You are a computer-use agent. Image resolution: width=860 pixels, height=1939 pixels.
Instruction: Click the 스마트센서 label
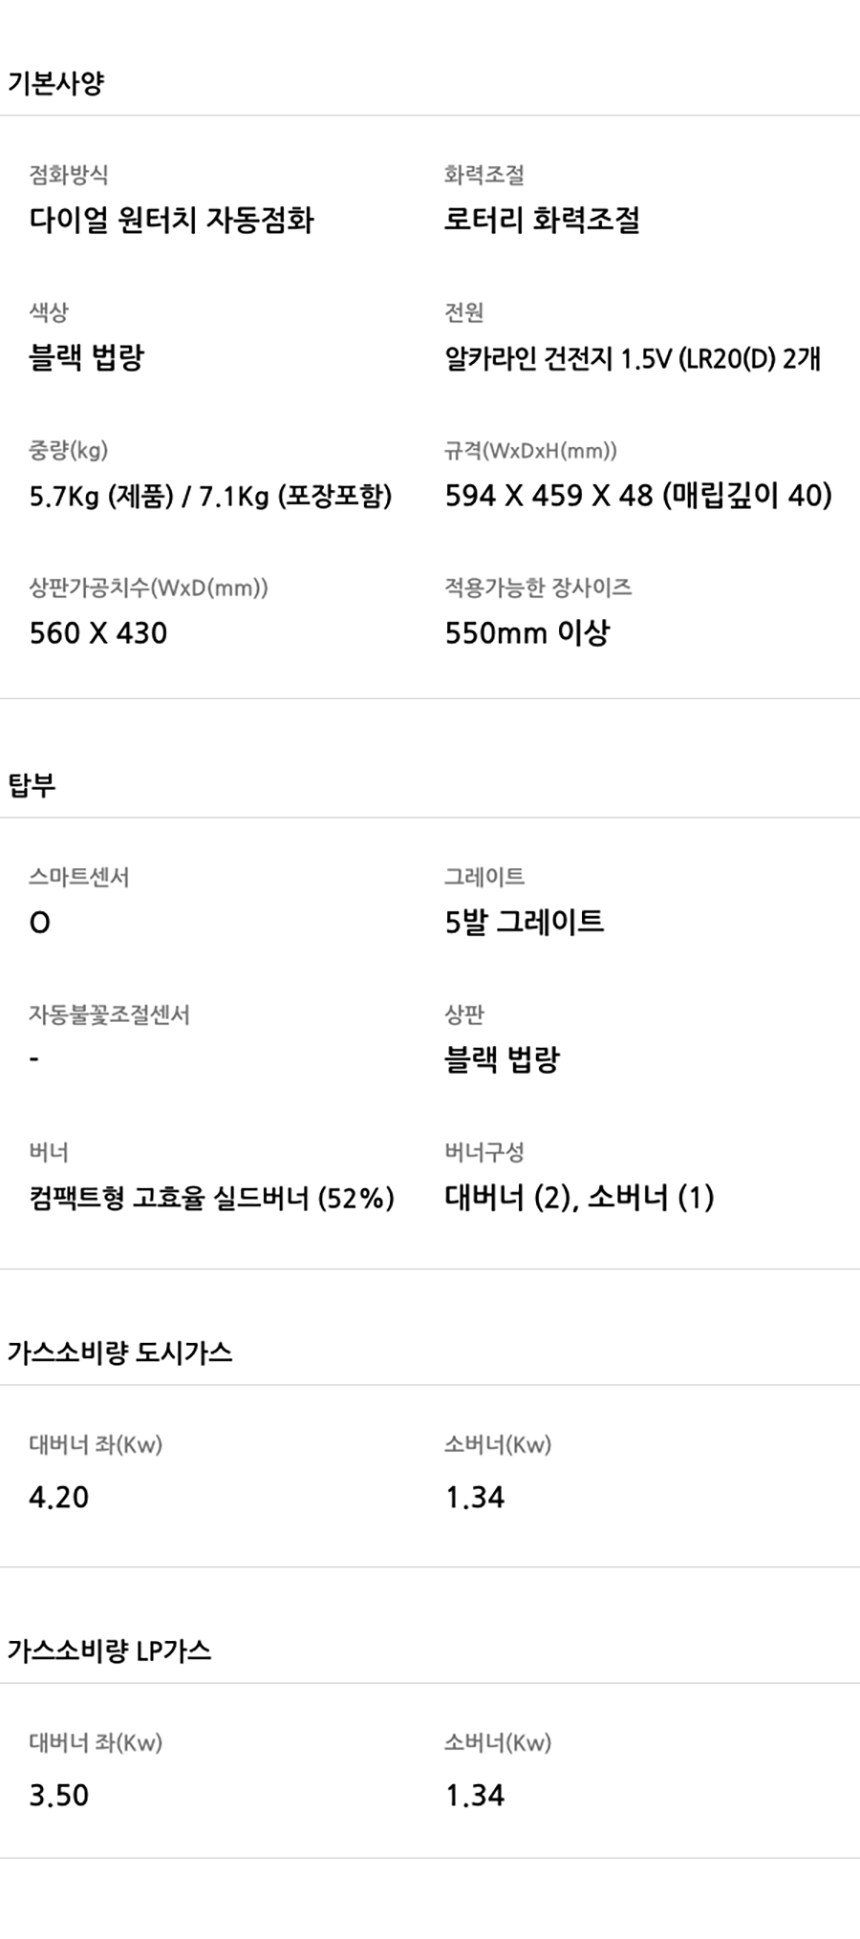coord(79,877)
